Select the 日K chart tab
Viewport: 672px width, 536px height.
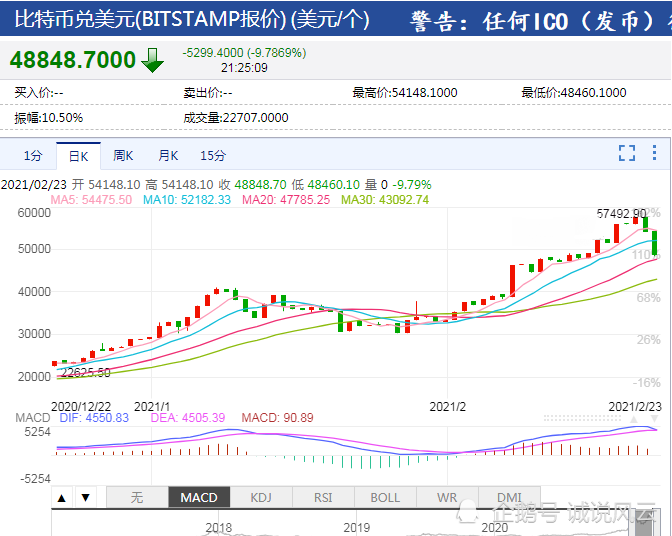click(x=78, y=156)
